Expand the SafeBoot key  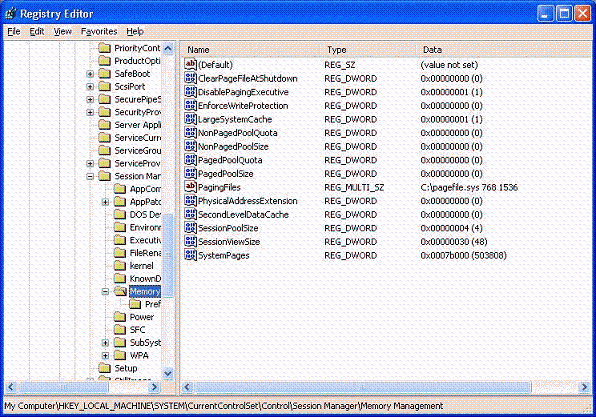click(x=90, y=74)
